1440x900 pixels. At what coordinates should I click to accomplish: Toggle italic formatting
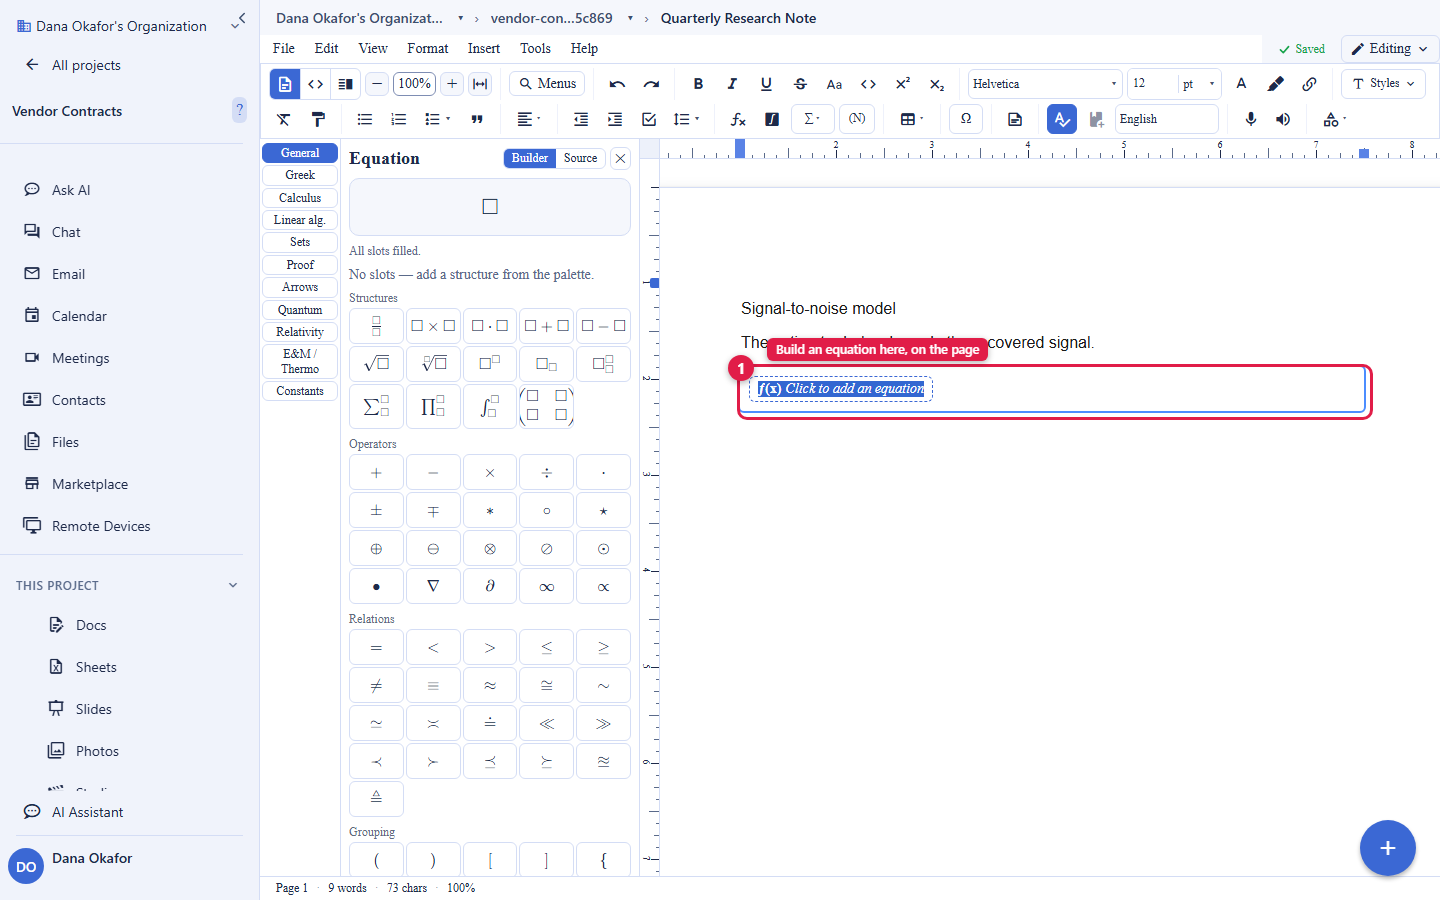732,84
